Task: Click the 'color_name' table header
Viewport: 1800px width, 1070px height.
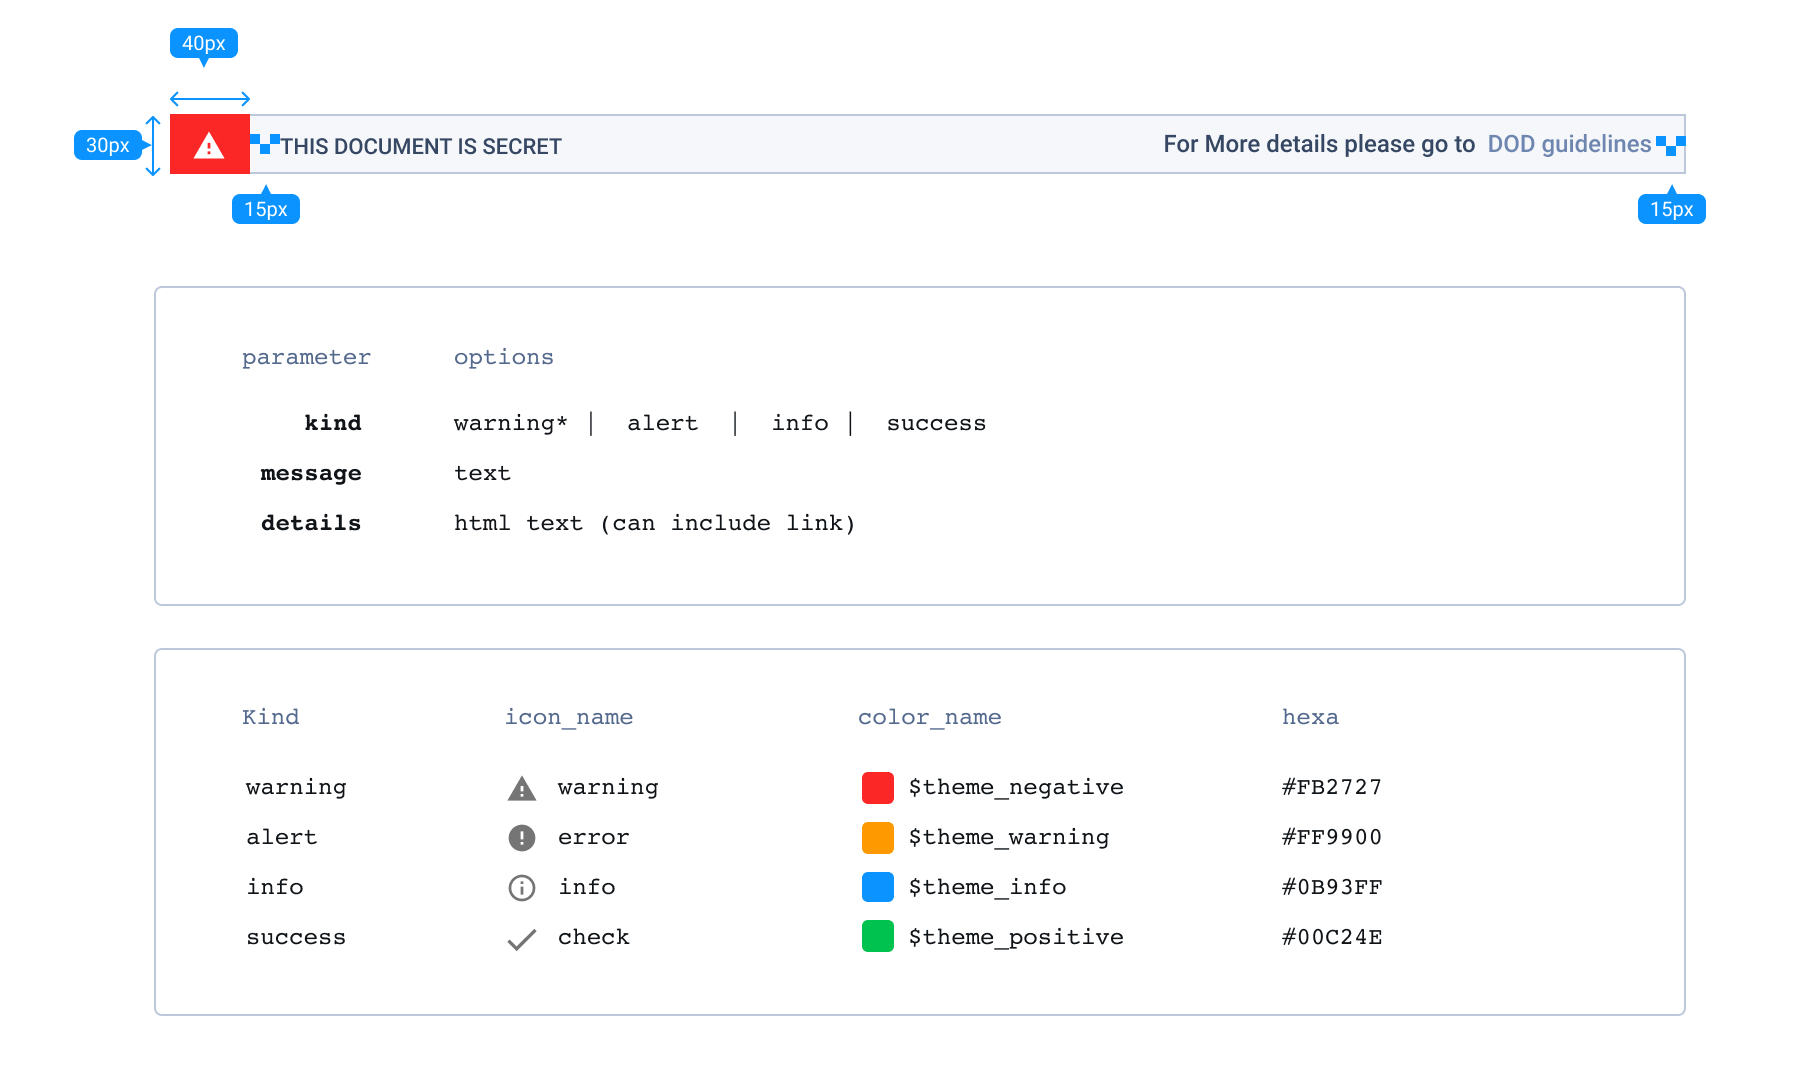Action: pyautogui.click(x=930, y=717)
